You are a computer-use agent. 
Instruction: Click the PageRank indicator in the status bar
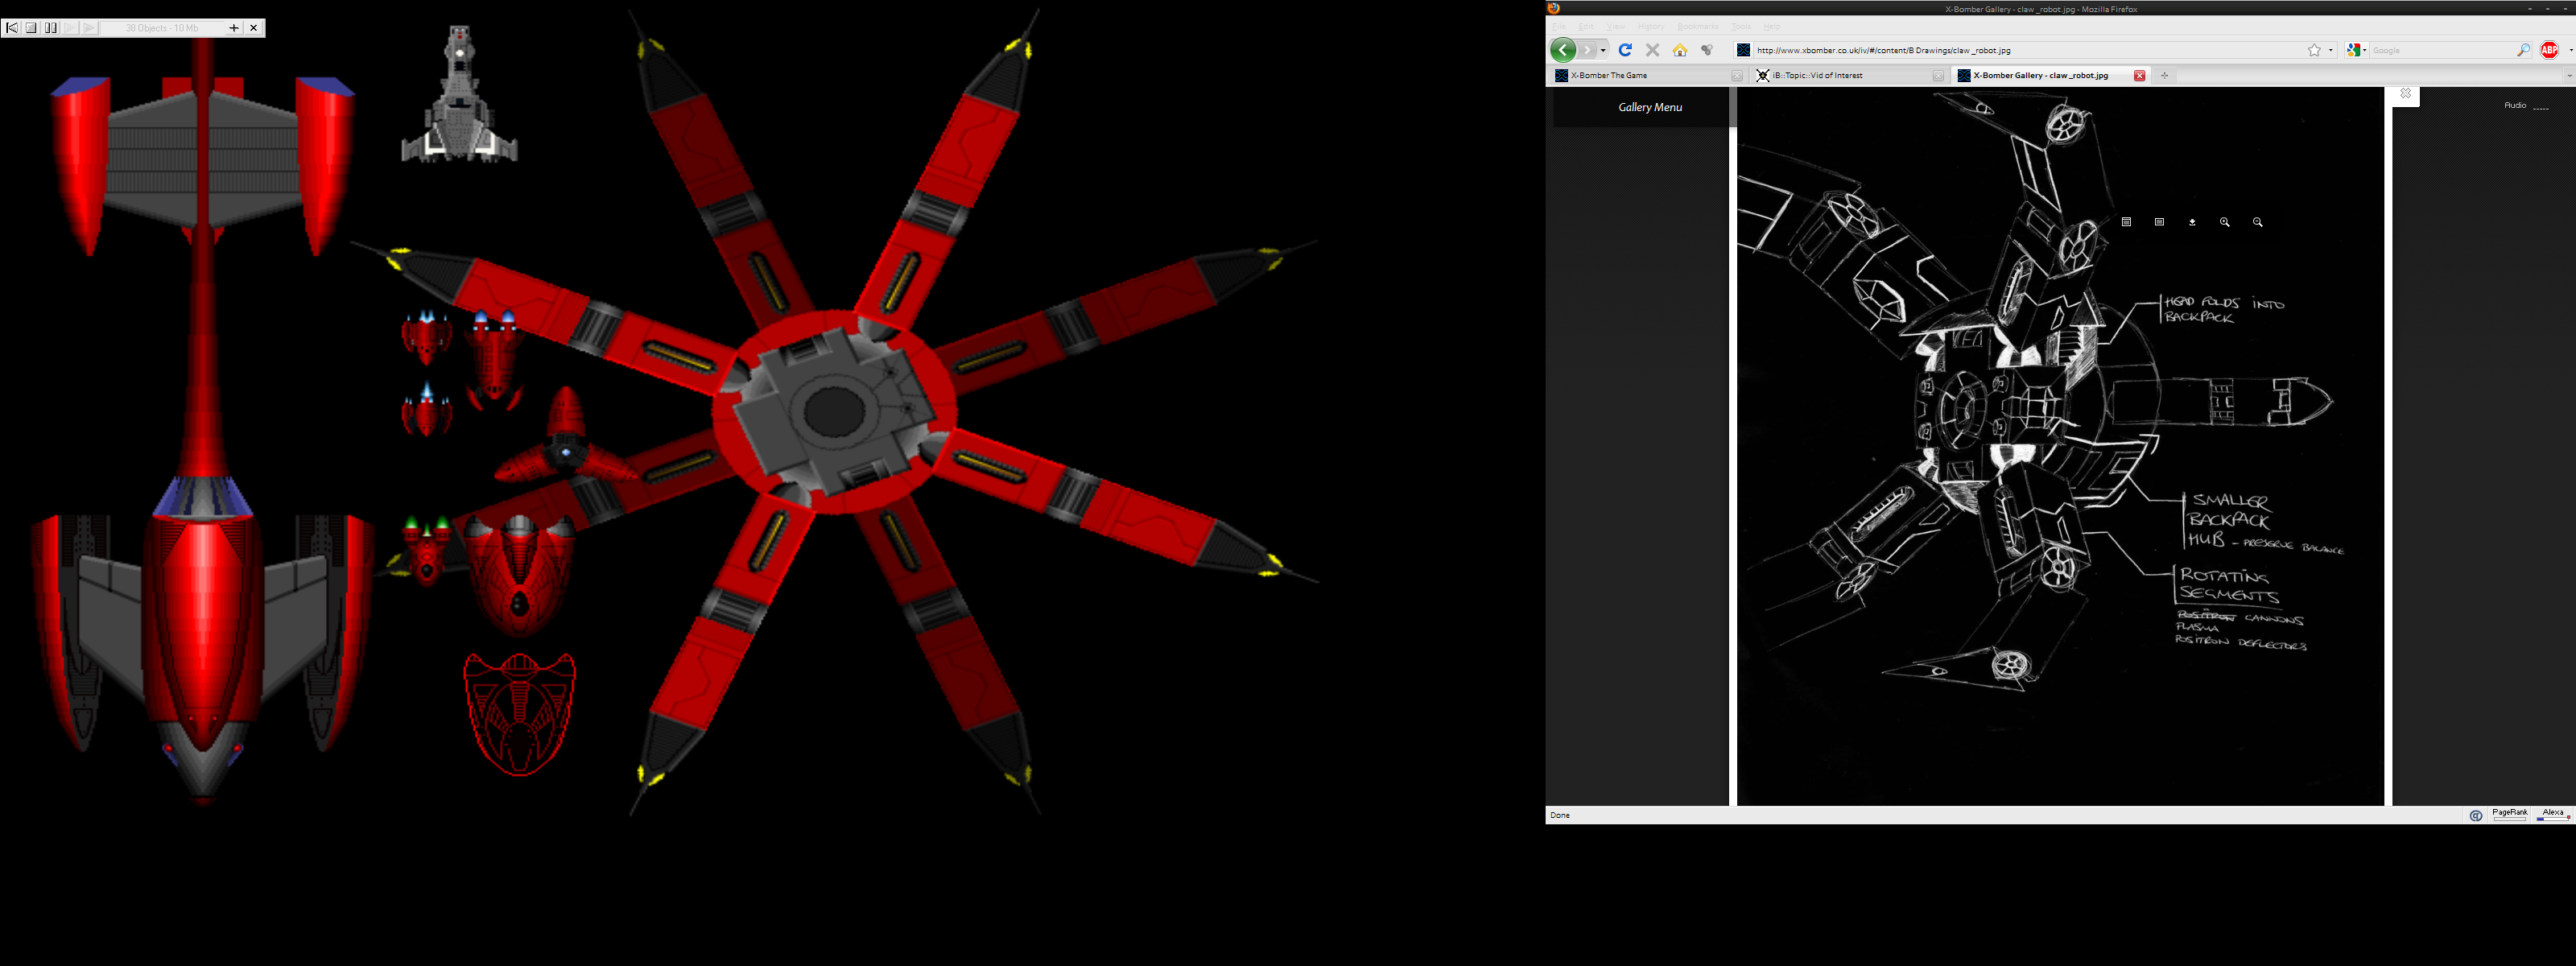coord(2509,814)
